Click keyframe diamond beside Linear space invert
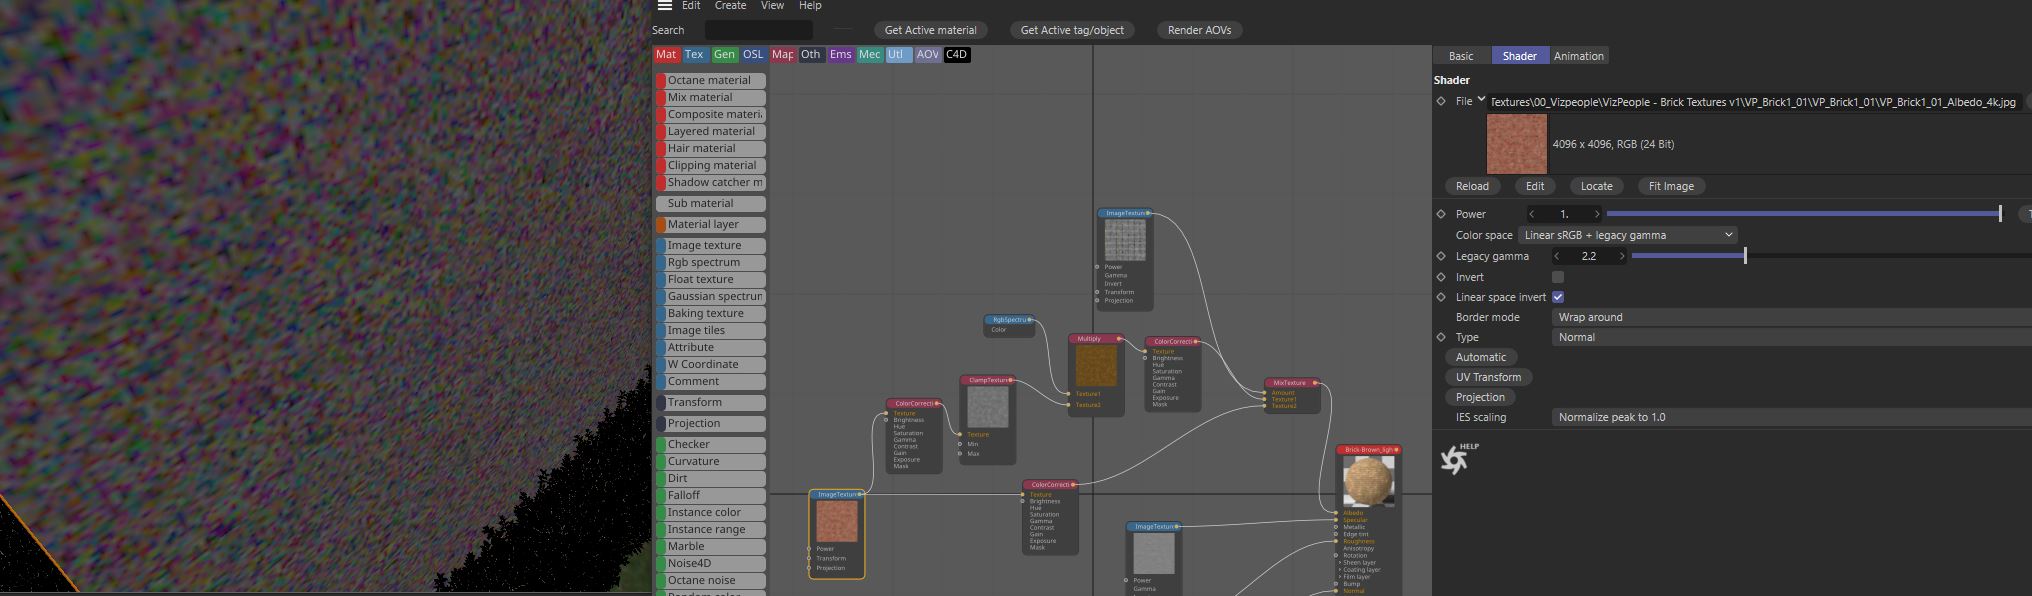The image size is (2032, 596). pyautogui.click(x=1441, y=297)
